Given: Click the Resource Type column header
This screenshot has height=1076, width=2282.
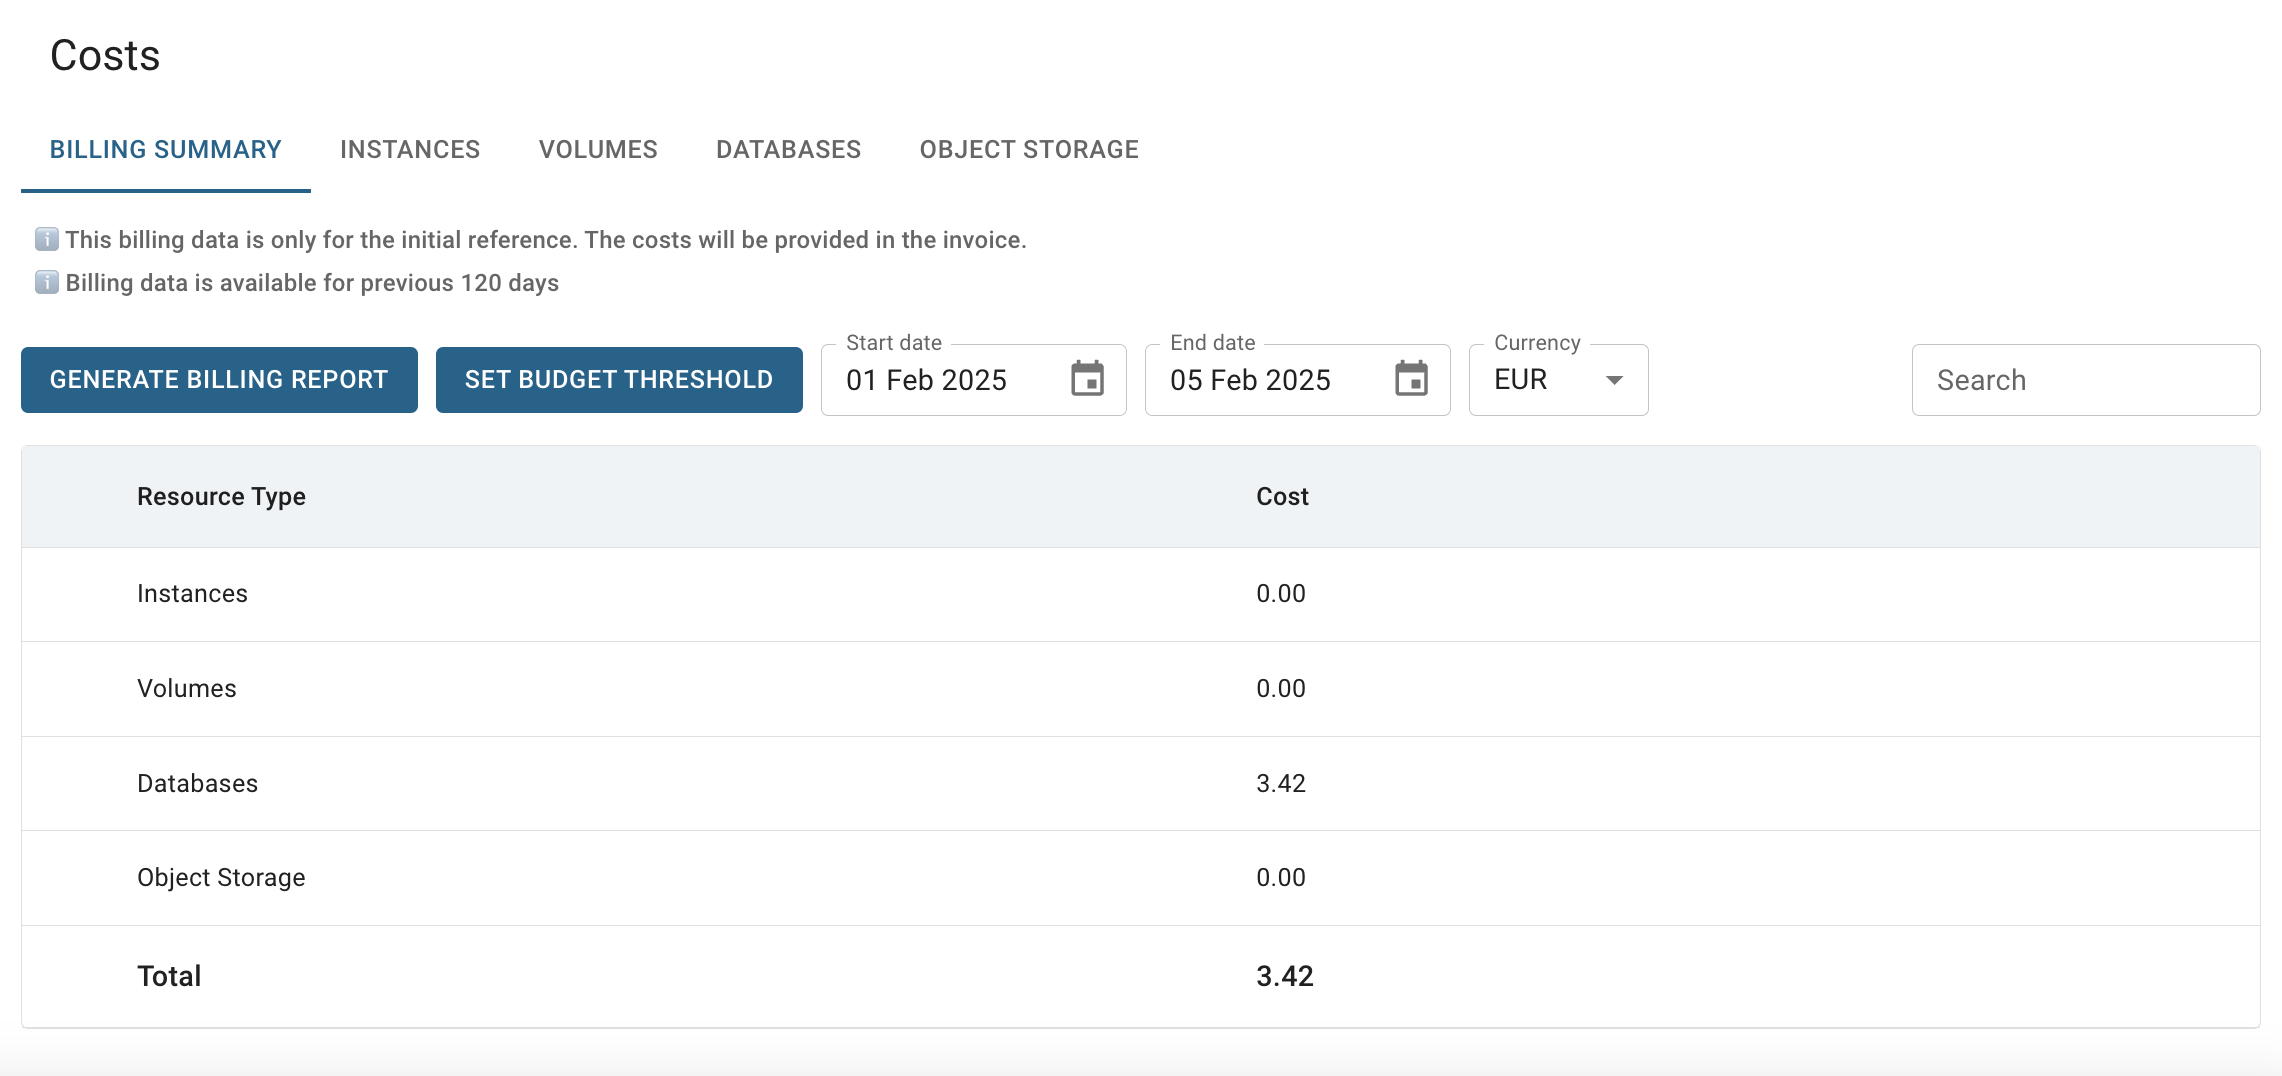Looking at the screenshot, I should [x=221, y=496].
